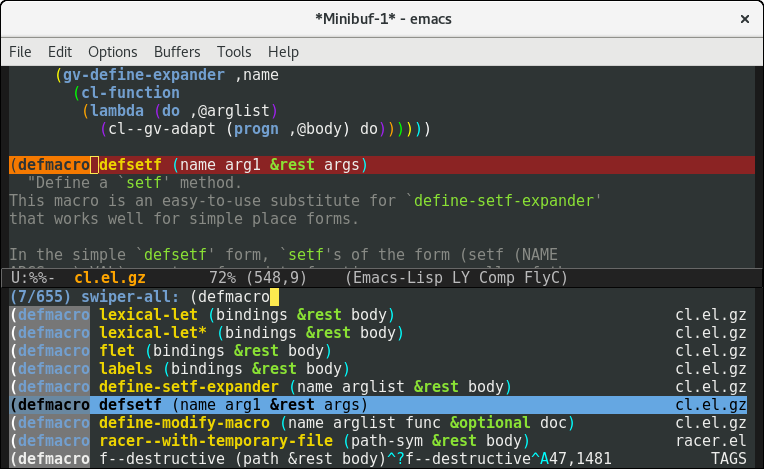Click the cl.el.gz buffer name in mode line
Image resolution: width=764 pixels, height=469 pixels.
(108, 277)
